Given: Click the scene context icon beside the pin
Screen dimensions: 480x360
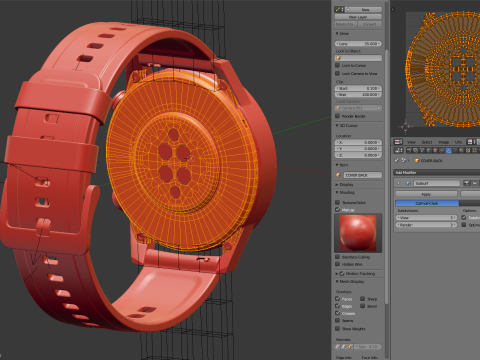Looking at the screenshot, I should [404, 160].
